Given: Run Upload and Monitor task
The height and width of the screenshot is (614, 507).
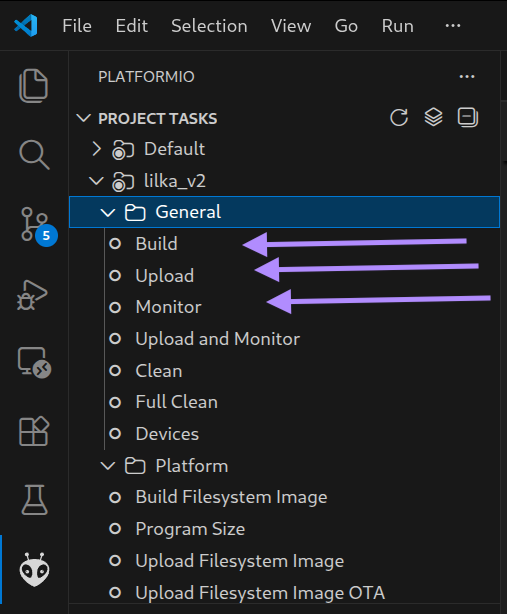Looking at the screenshot, I should tap(218, 339).
